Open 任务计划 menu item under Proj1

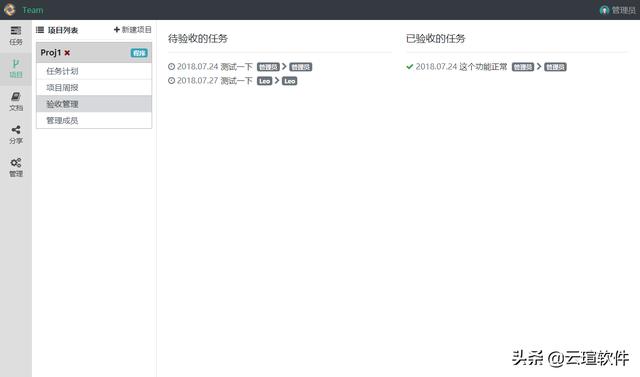click(x=94, y=71)
